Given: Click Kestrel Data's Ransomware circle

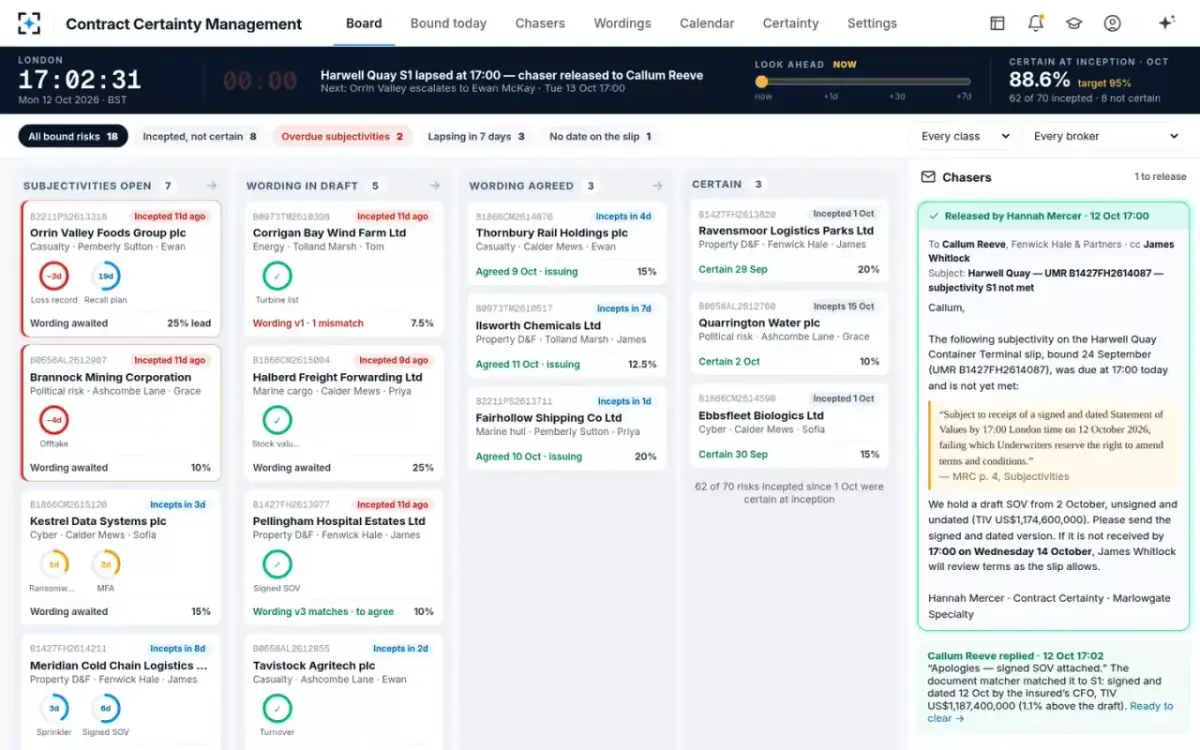Looking at the screenshot, I should [54, 564].
